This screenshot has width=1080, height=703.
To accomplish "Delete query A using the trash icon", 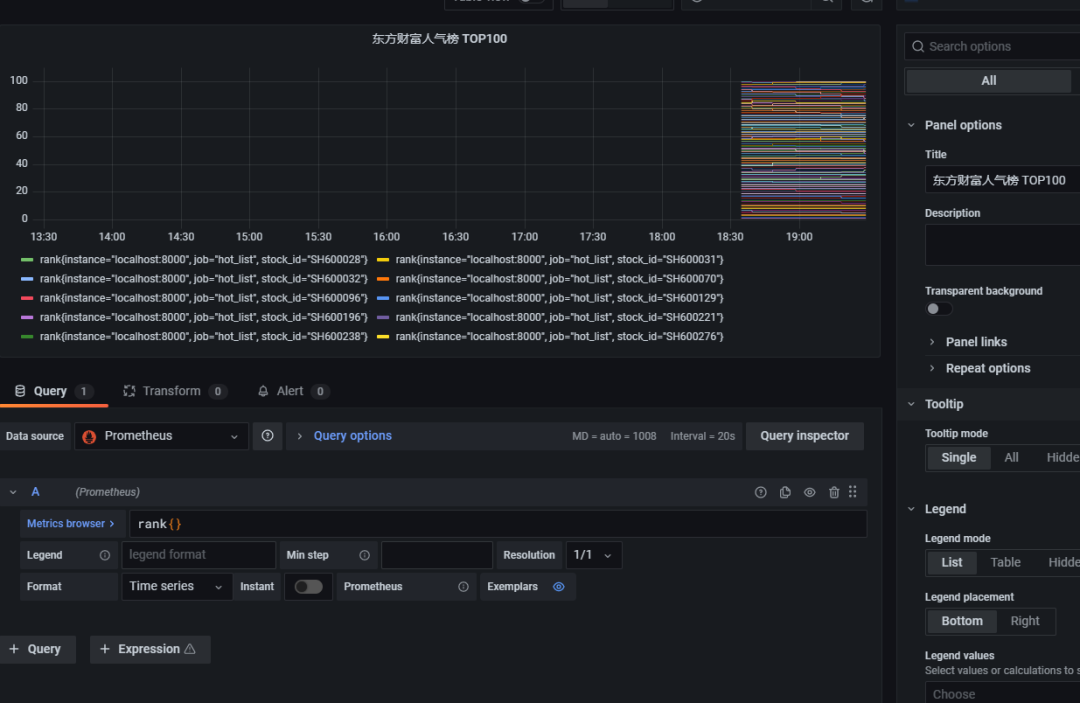I will [834, 492].
